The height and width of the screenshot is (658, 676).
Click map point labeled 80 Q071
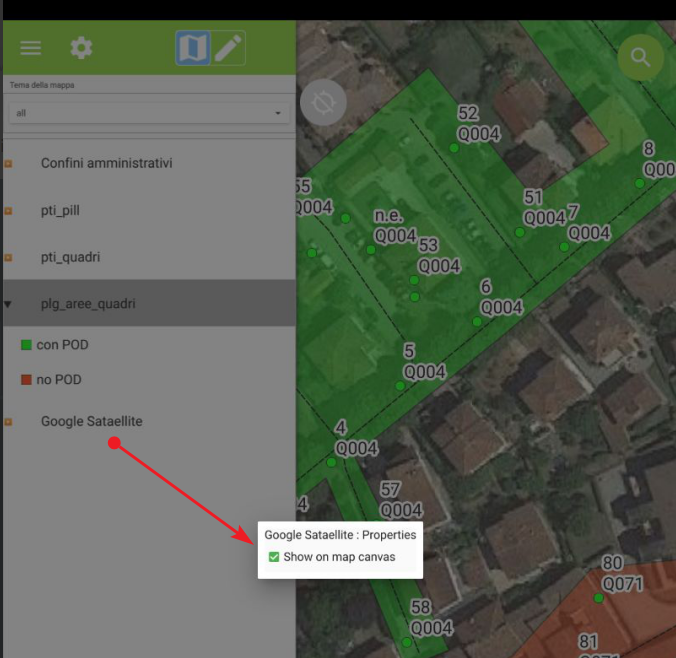click(599, 598)
